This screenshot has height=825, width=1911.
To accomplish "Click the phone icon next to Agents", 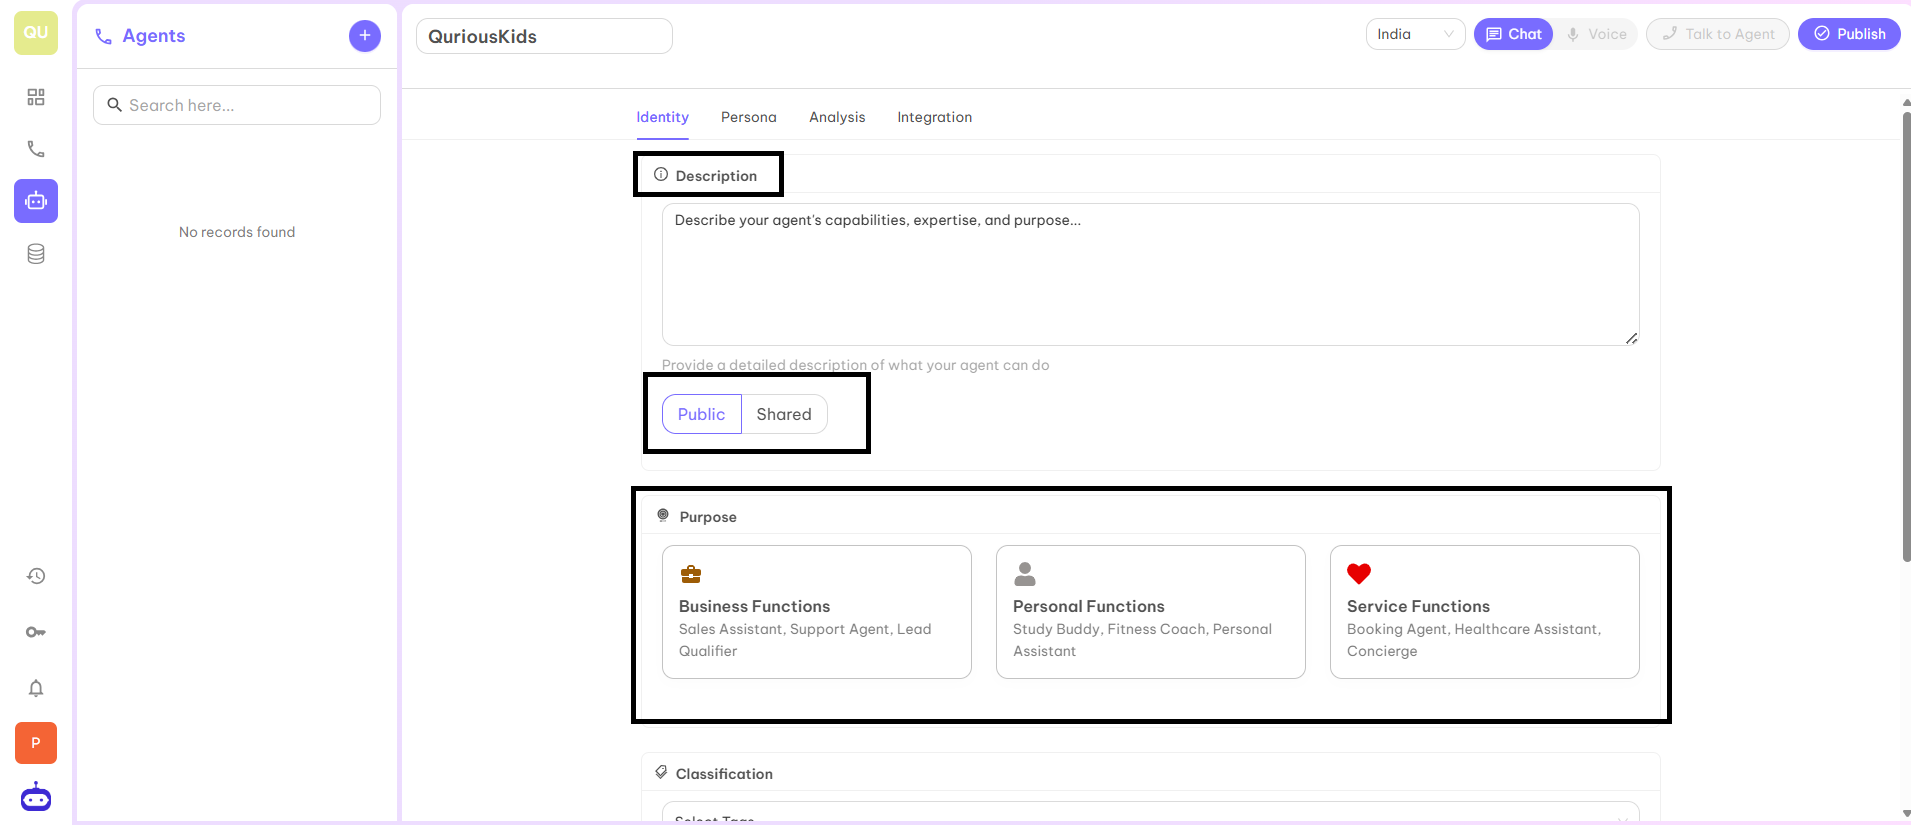I will [103, 37].
